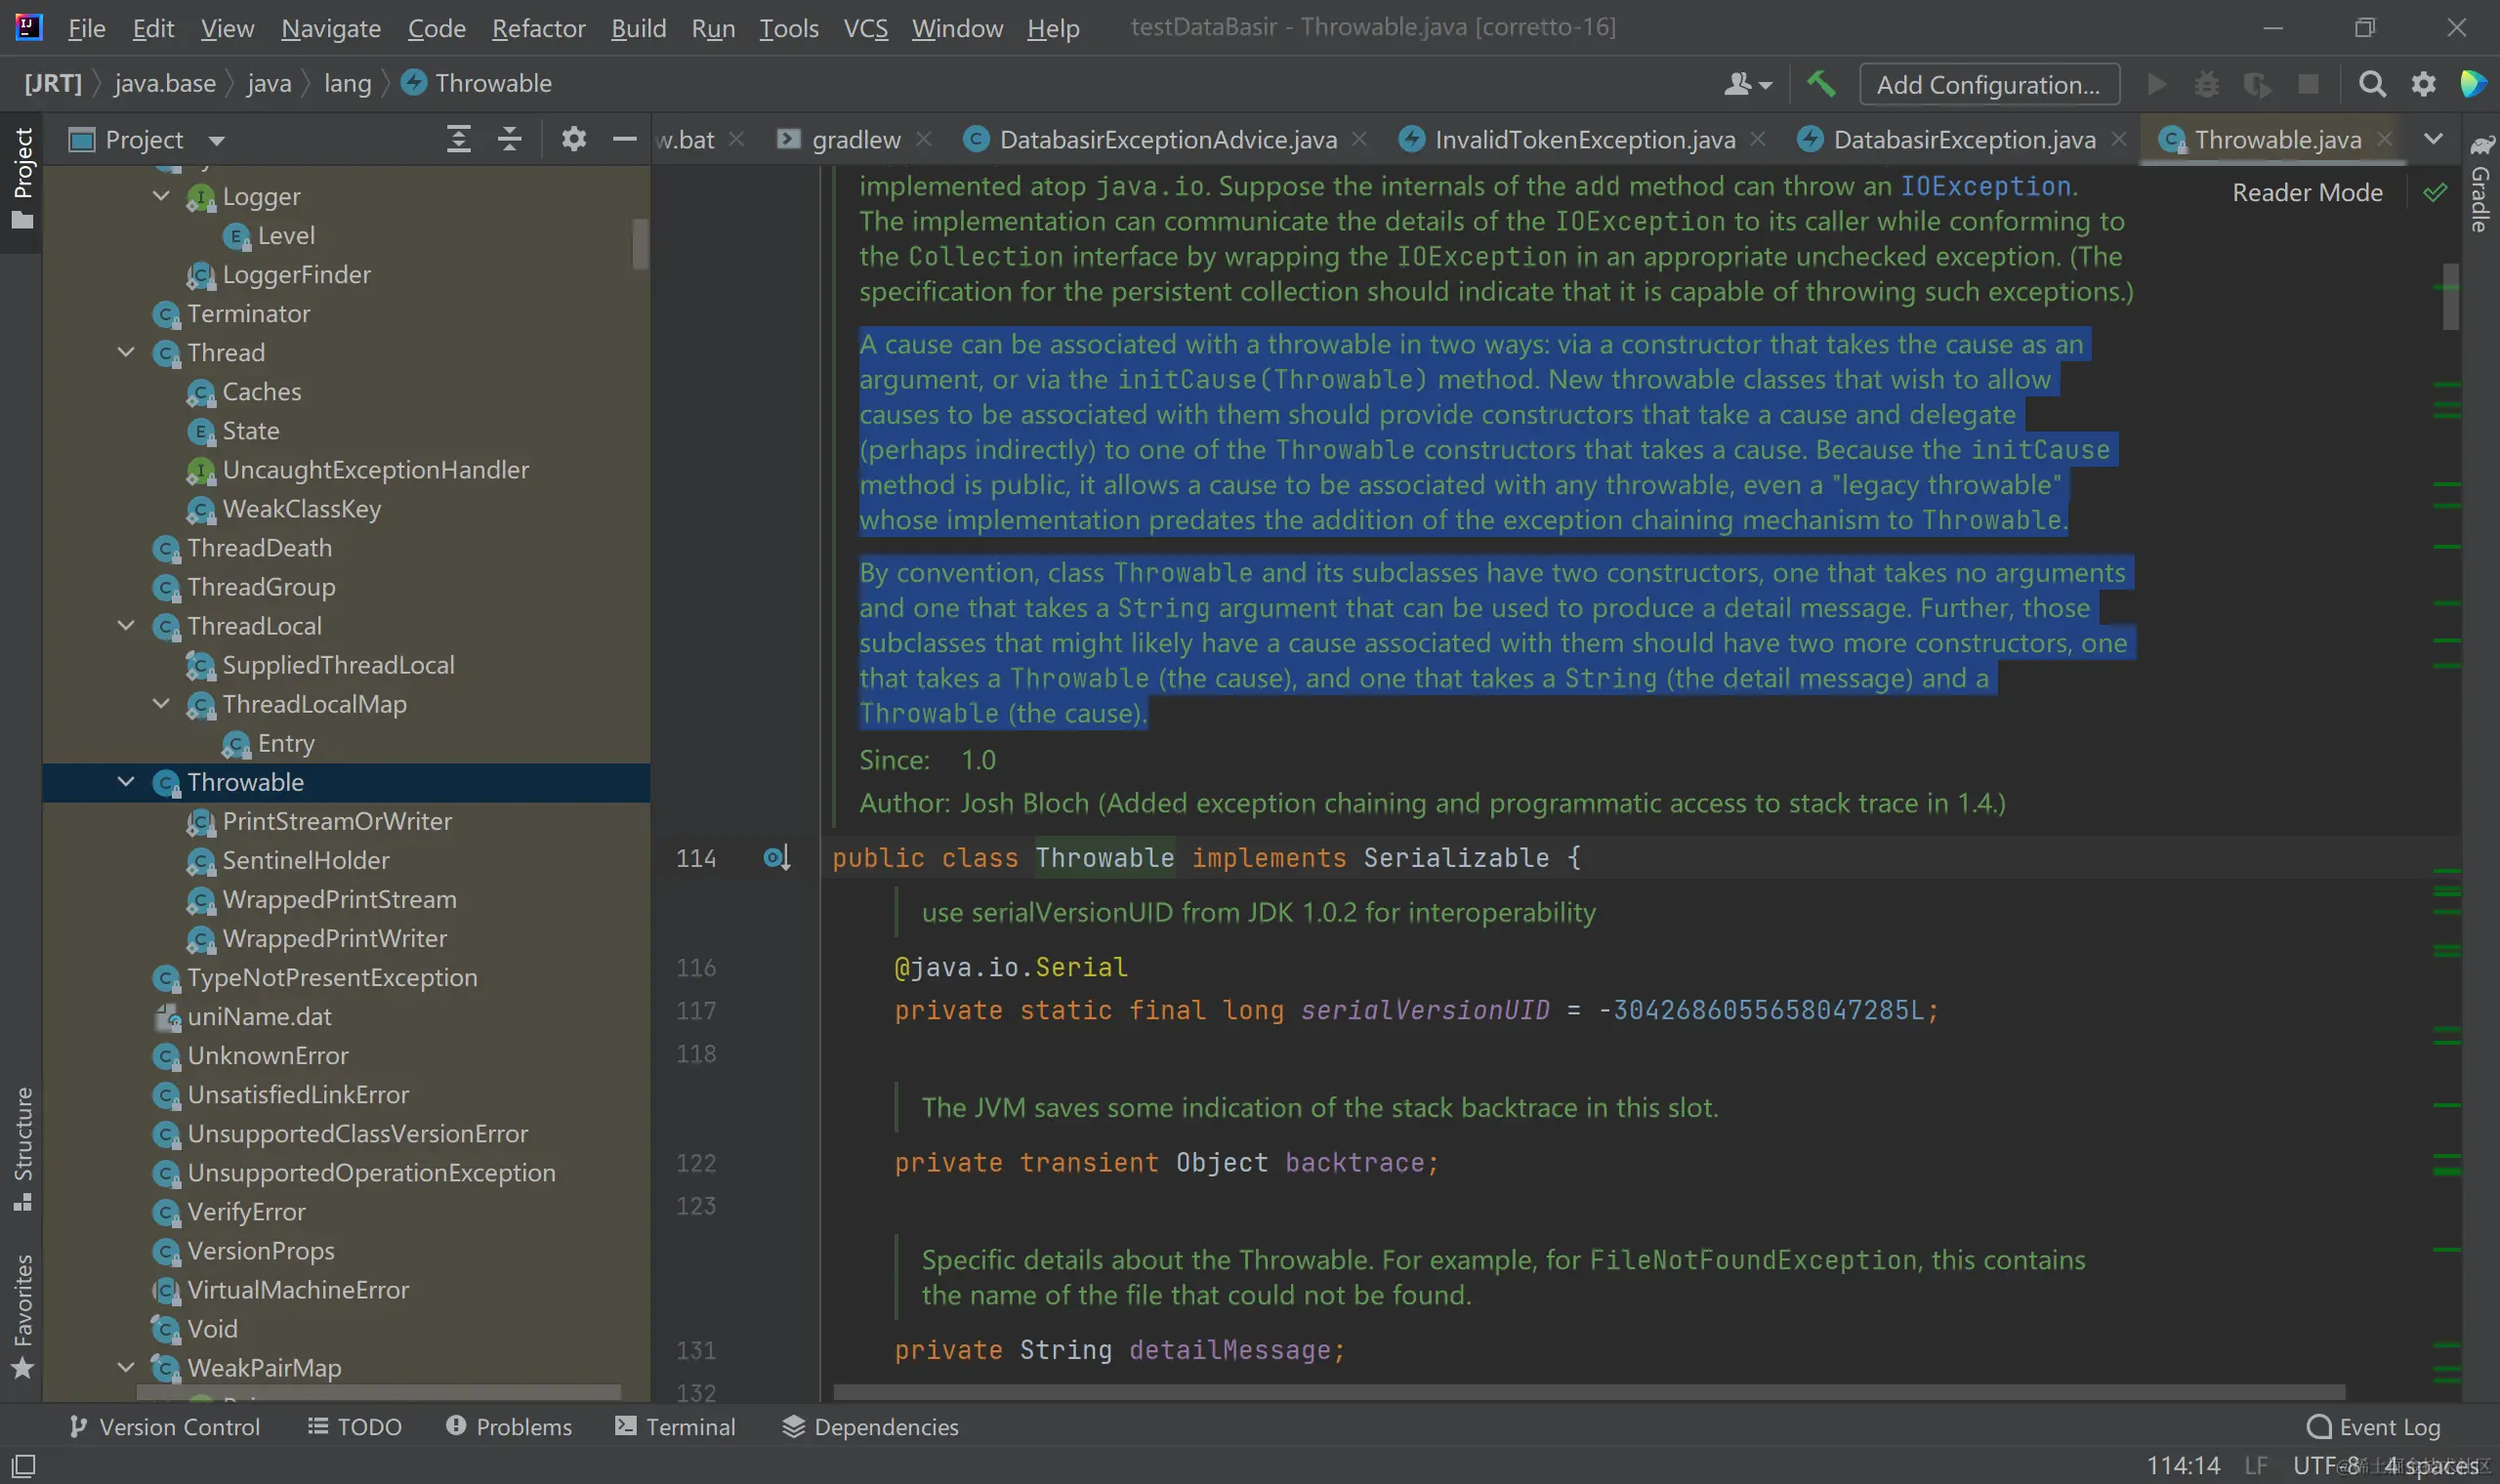Click the Build project hammer icon

[1821, 84]
